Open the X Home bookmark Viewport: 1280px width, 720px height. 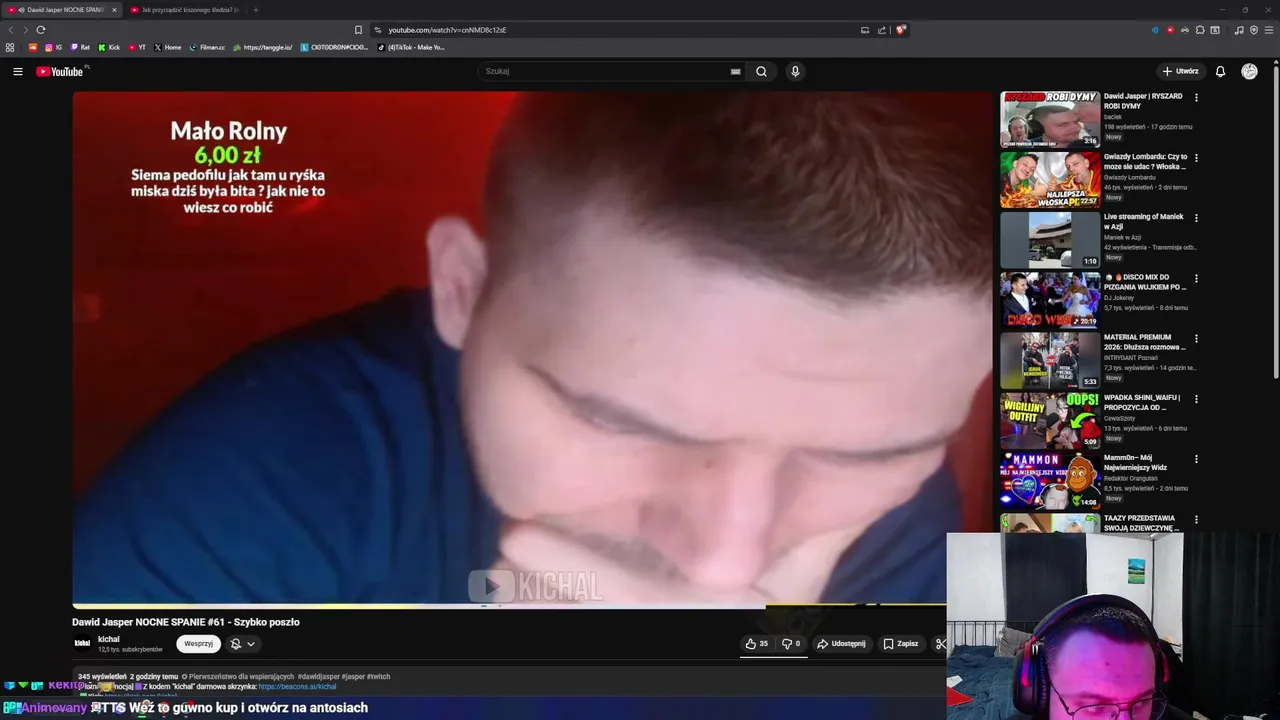coord(168,47)
